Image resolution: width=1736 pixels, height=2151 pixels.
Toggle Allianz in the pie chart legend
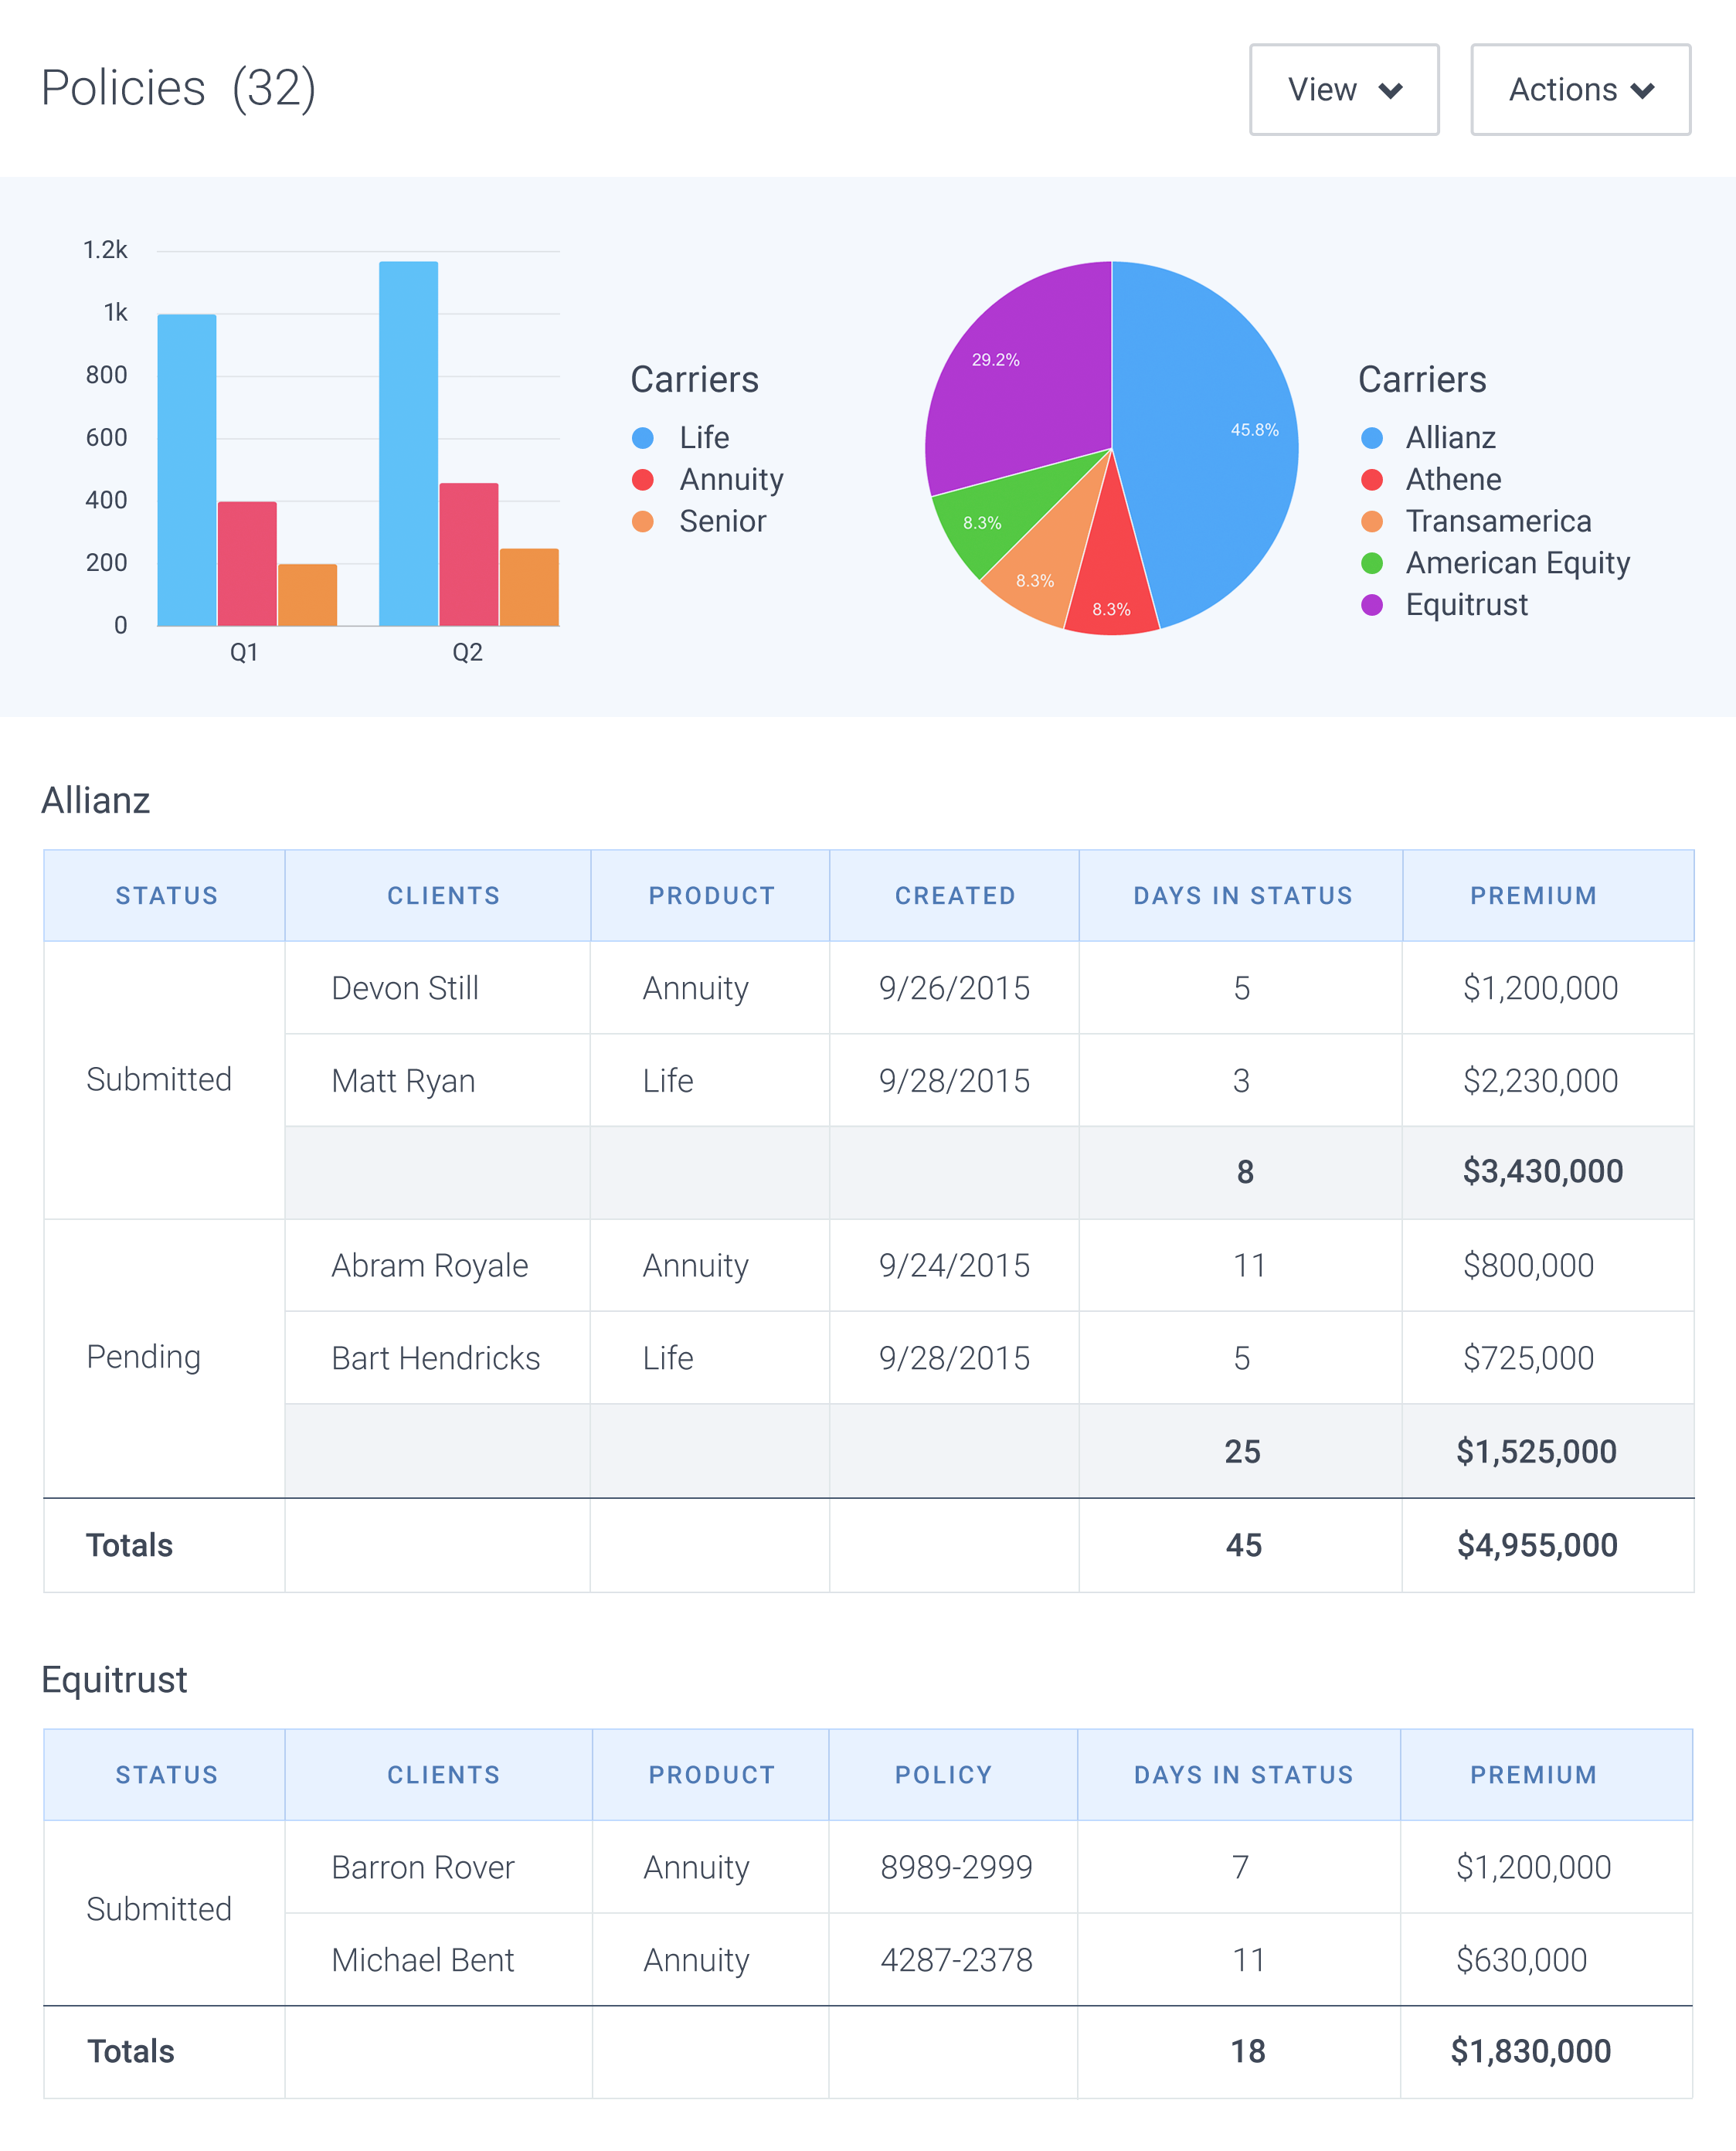pos(1429,438)
